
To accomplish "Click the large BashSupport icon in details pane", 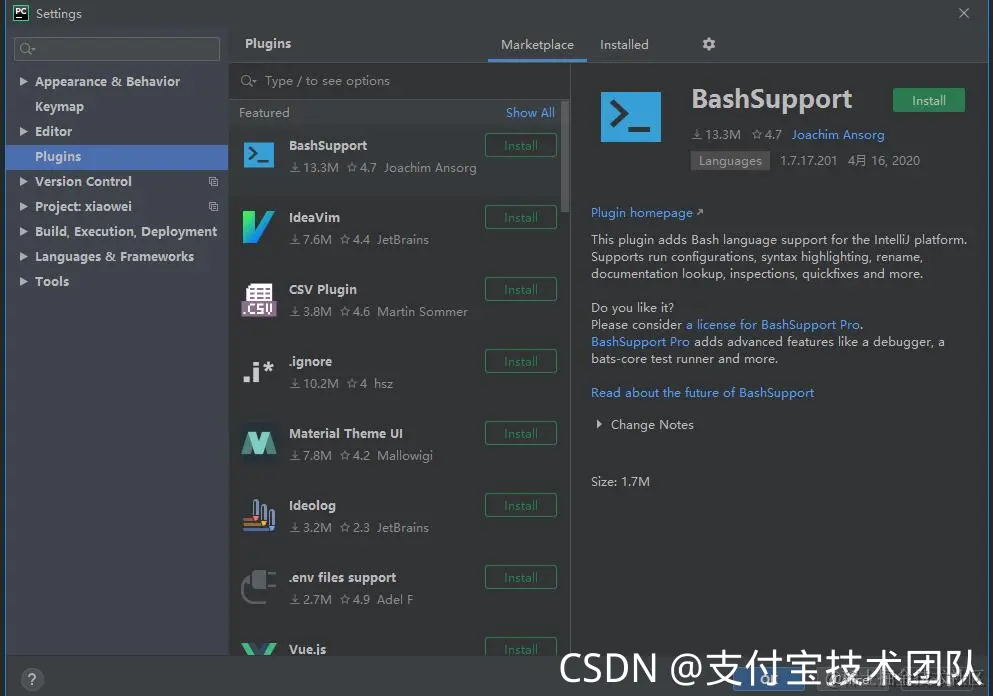I will (x=630, y=117).
